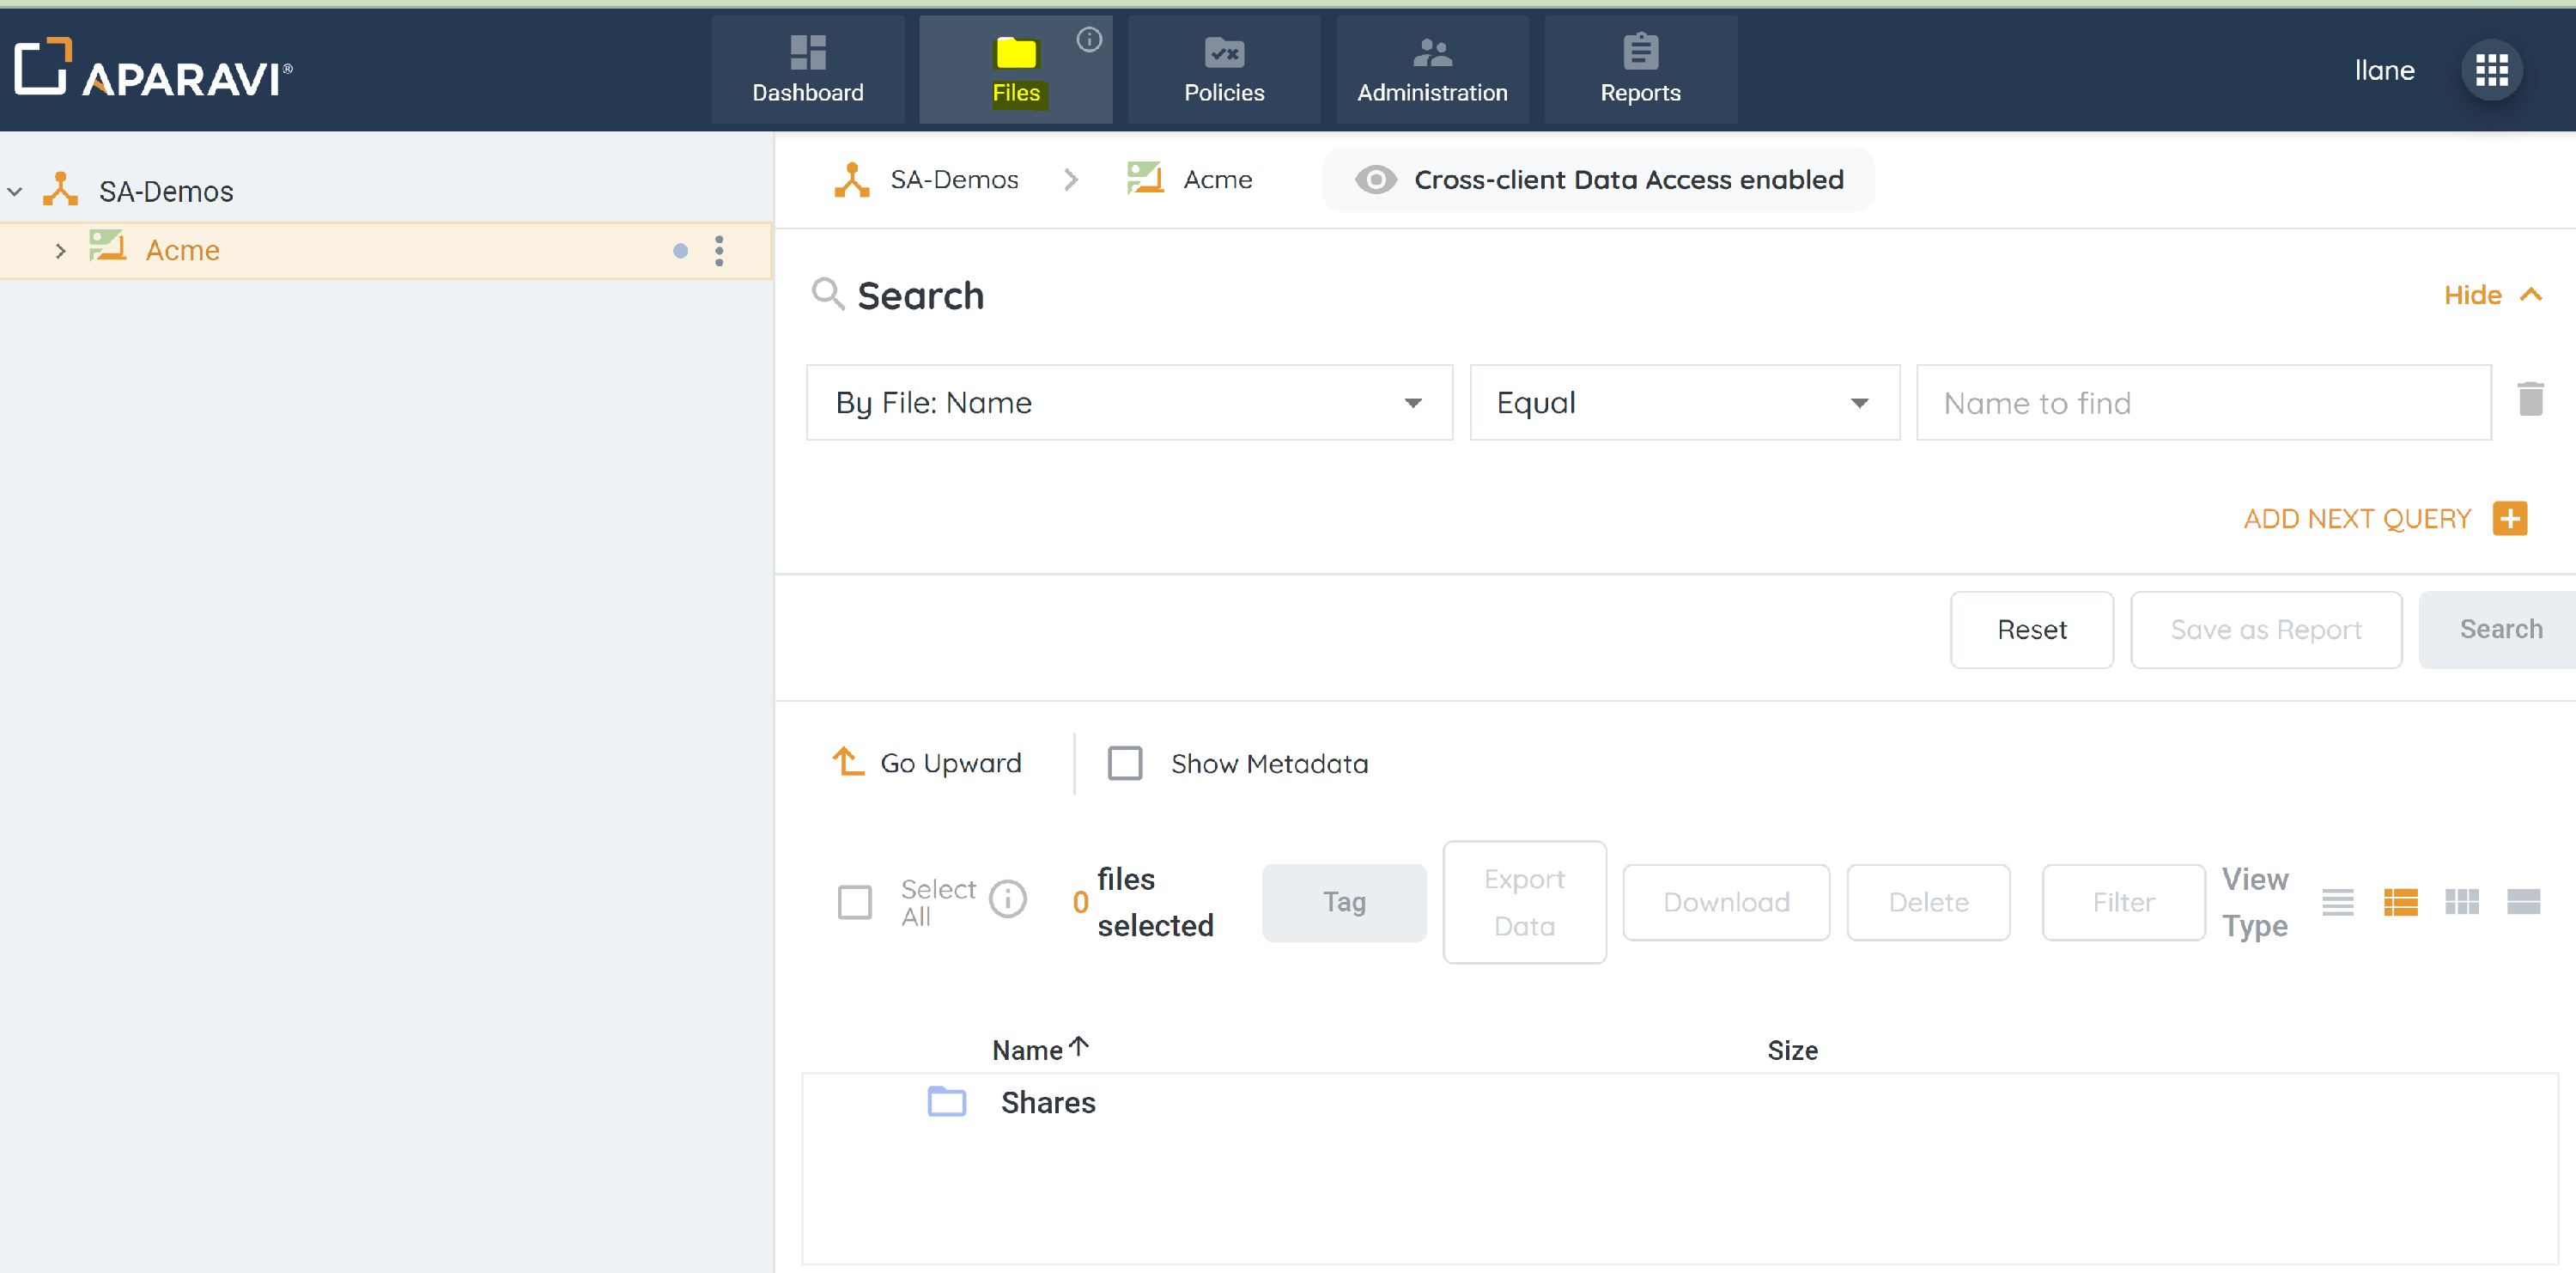Expand the Acme tree node
This screenshot has width=2576, height=1273.
click(x=60, y=251)
